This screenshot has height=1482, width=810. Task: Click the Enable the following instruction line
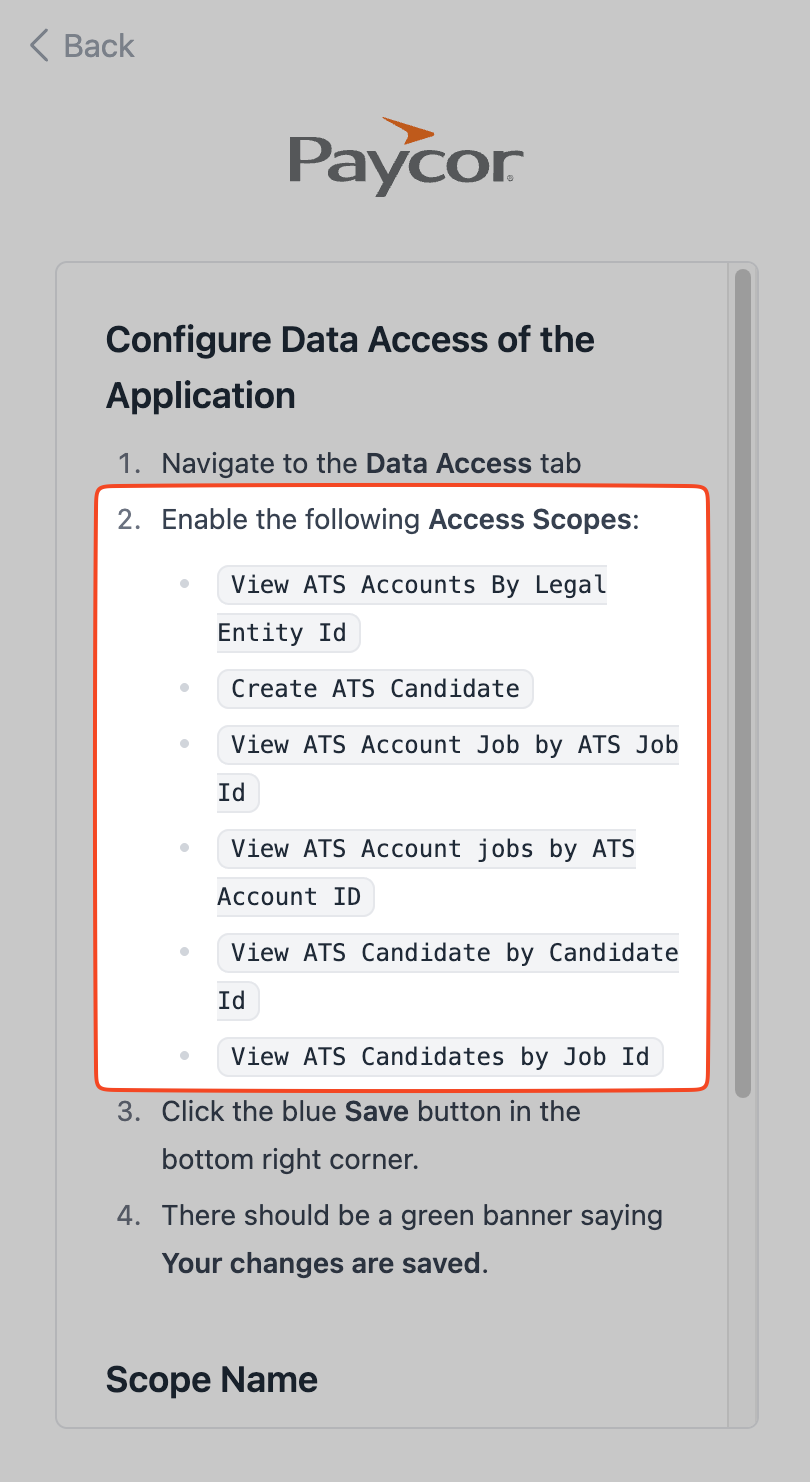pyautogui.click(x=294, y=520)
